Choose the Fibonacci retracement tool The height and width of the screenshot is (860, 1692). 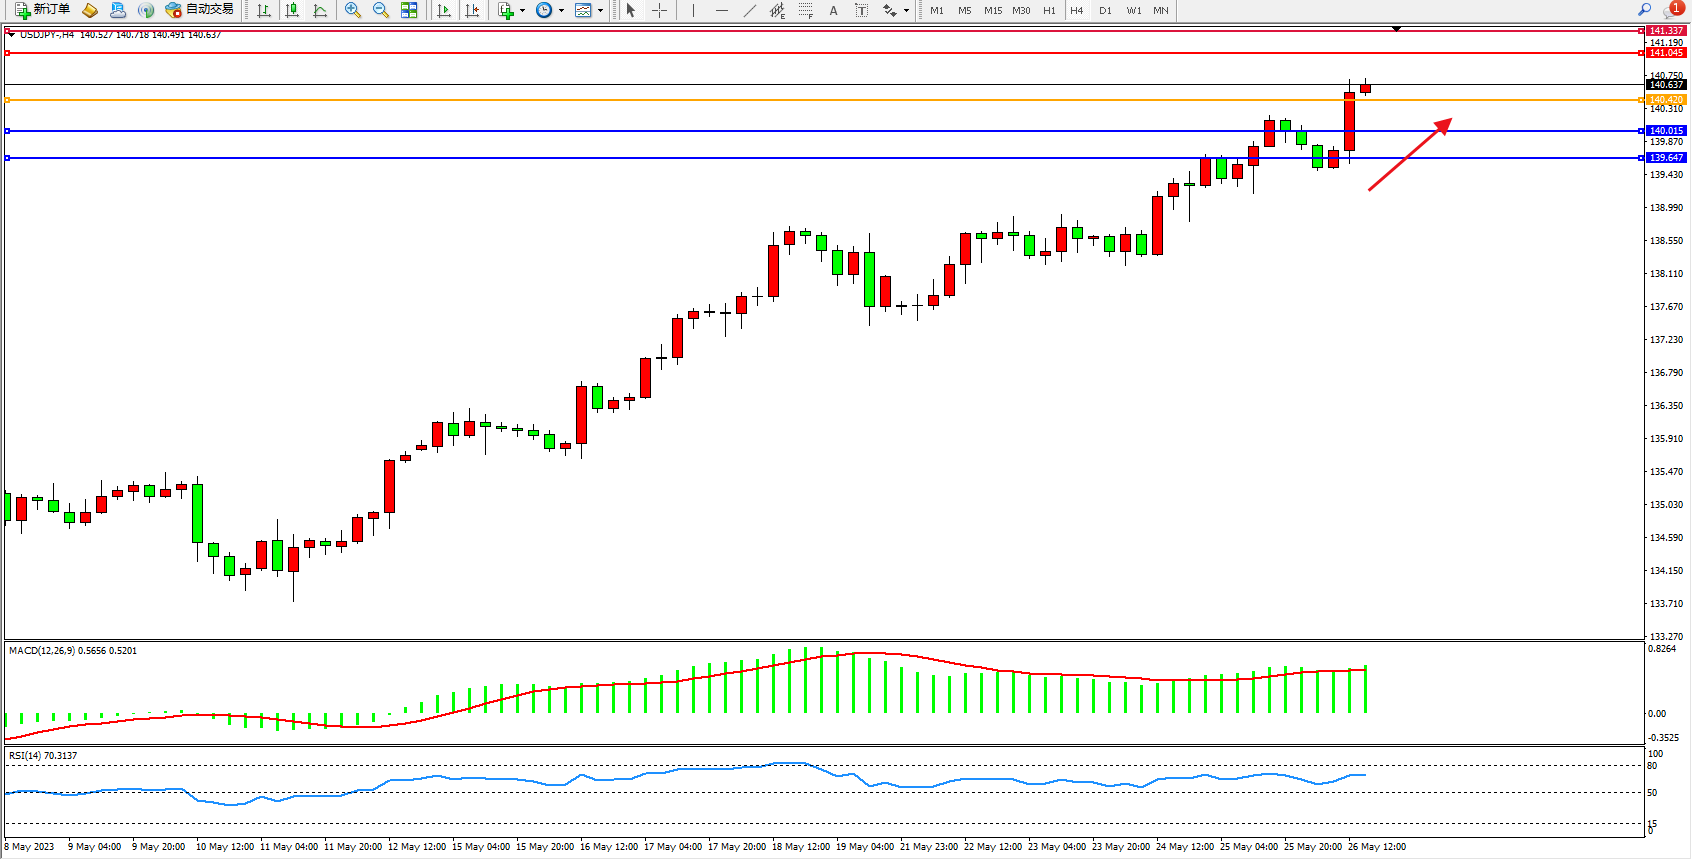tap(806, 10)
